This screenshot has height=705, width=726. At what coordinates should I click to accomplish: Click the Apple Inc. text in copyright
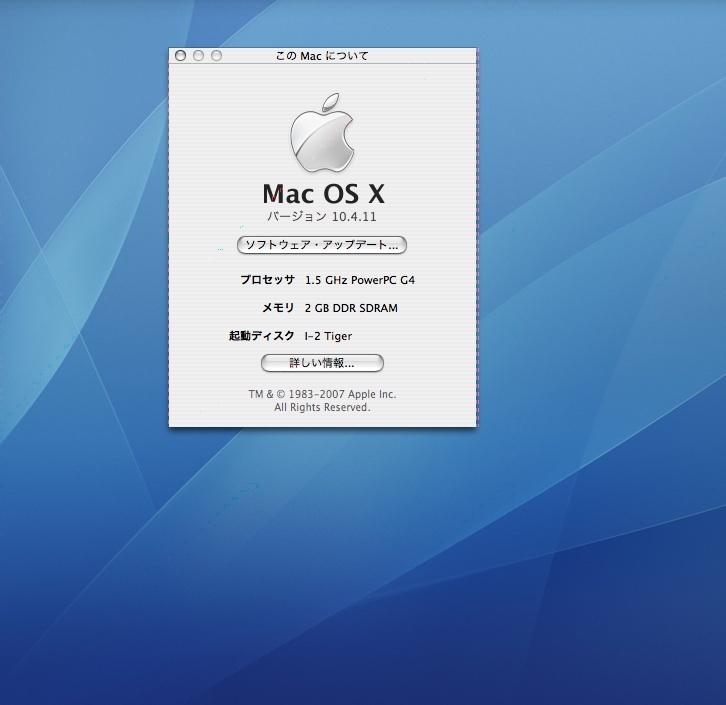[372, 394]
